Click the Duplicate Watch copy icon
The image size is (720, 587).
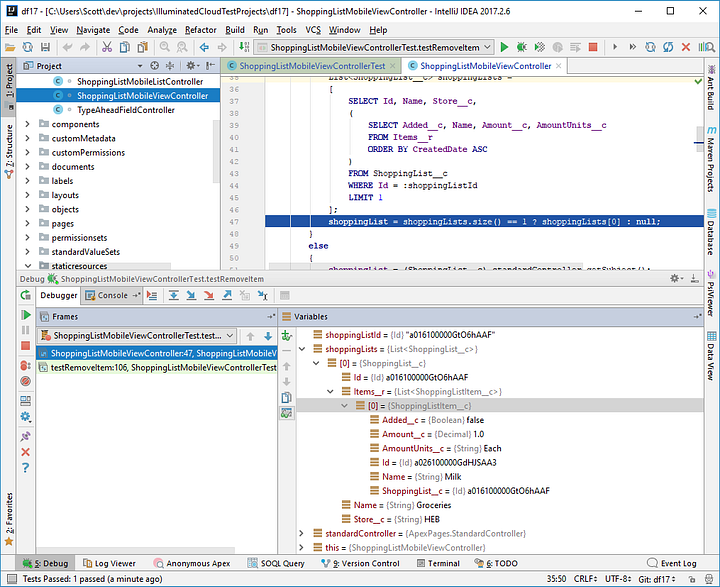click(x=287, y=397)
